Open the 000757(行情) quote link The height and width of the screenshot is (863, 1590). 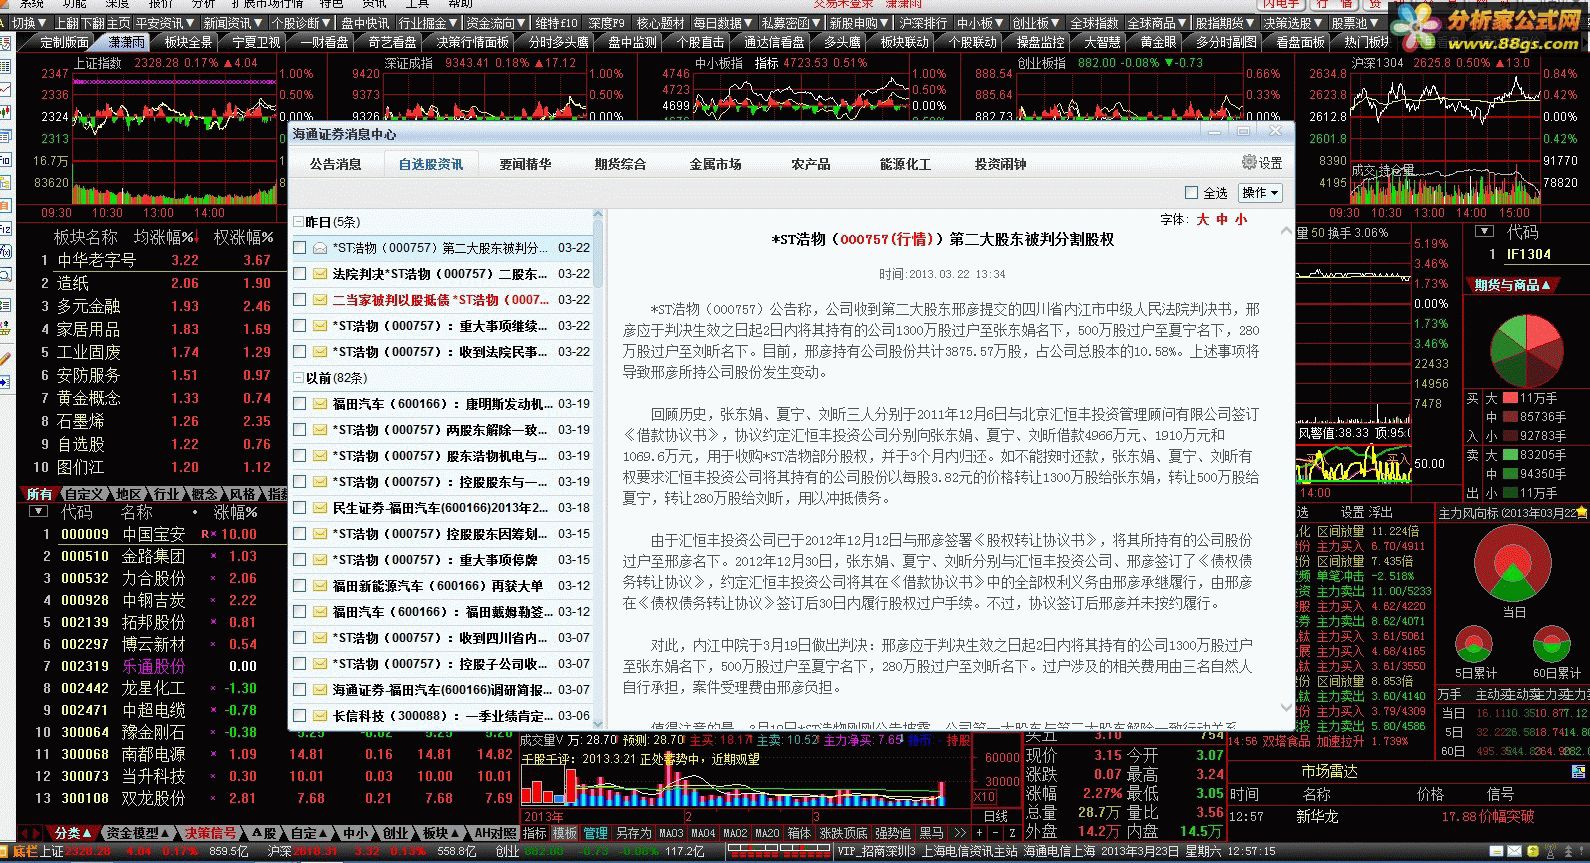(887, 239)
